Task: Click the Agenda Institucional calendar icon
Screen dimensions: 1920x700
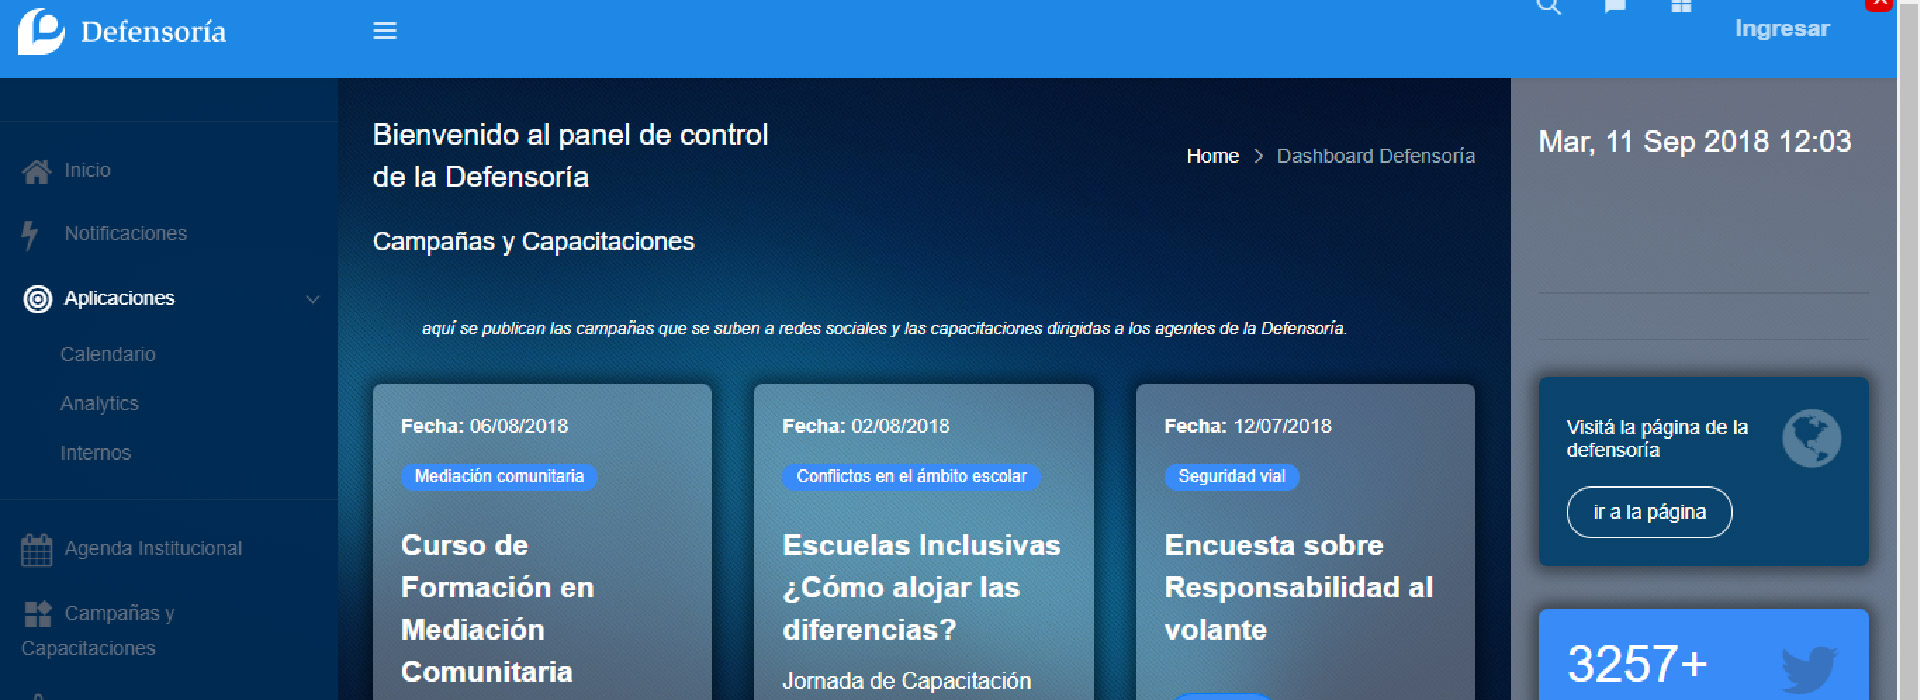Action: (37, 549)
